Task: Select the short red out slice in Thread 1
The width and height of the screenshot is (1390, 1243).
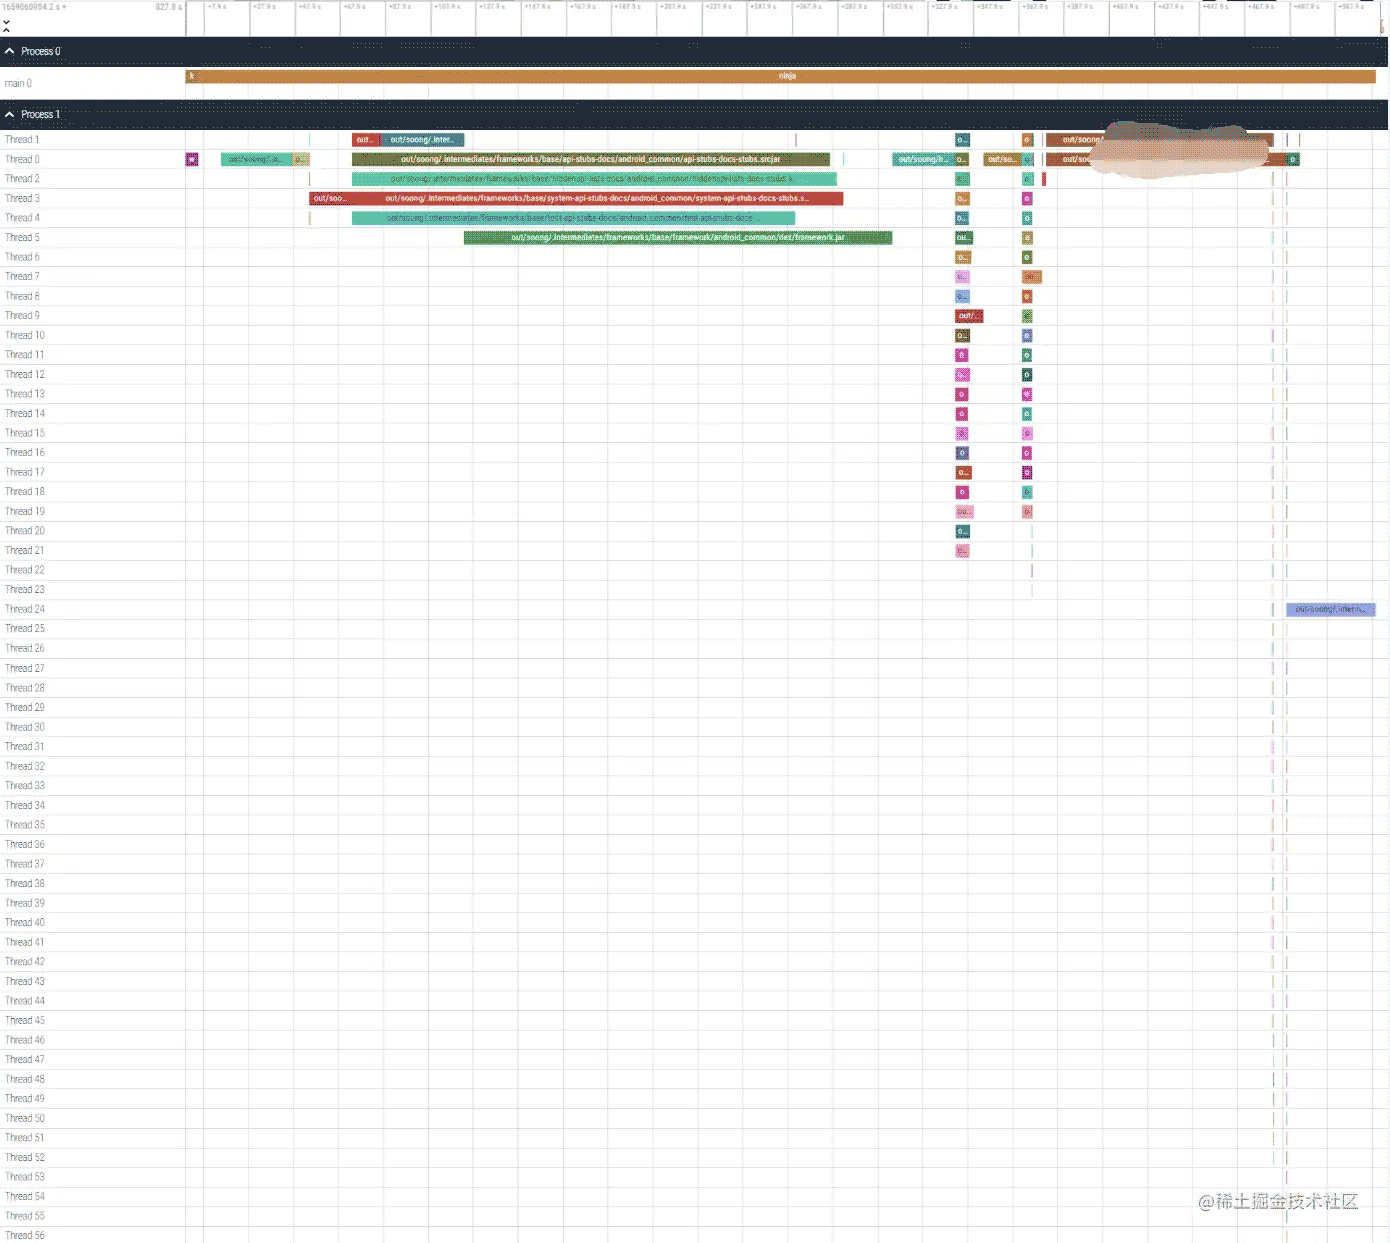Action: tap(366, 140)
